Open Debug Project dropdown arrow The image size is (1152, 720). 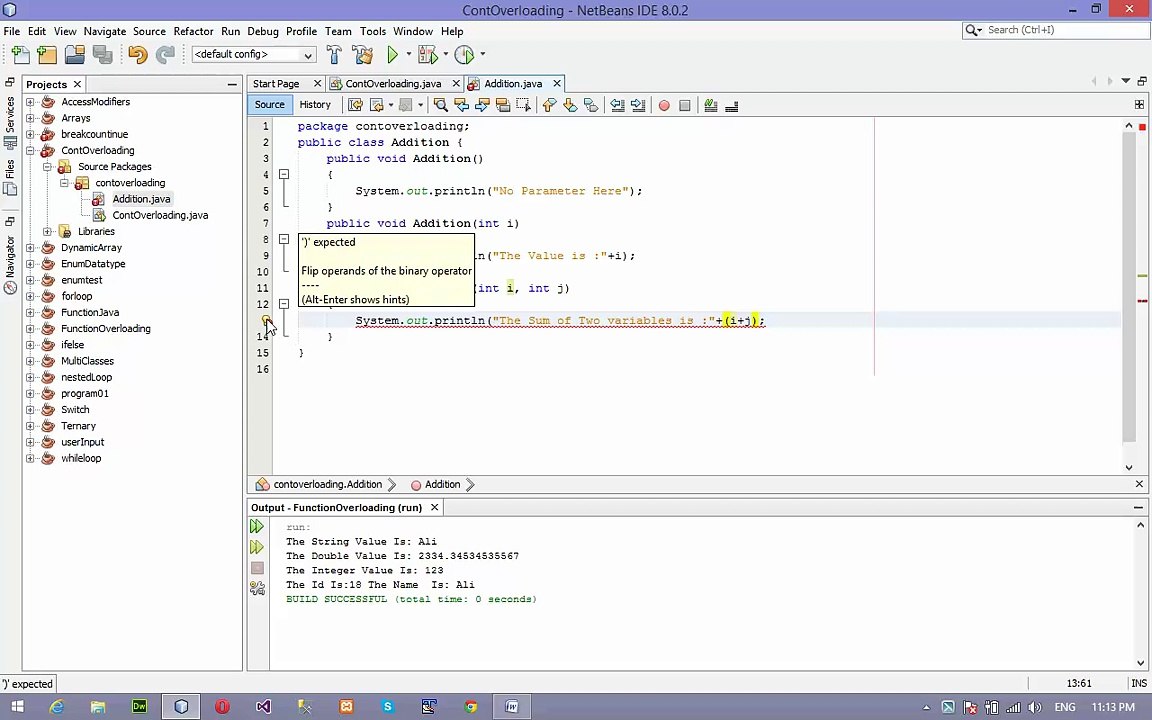coord(445,54)
